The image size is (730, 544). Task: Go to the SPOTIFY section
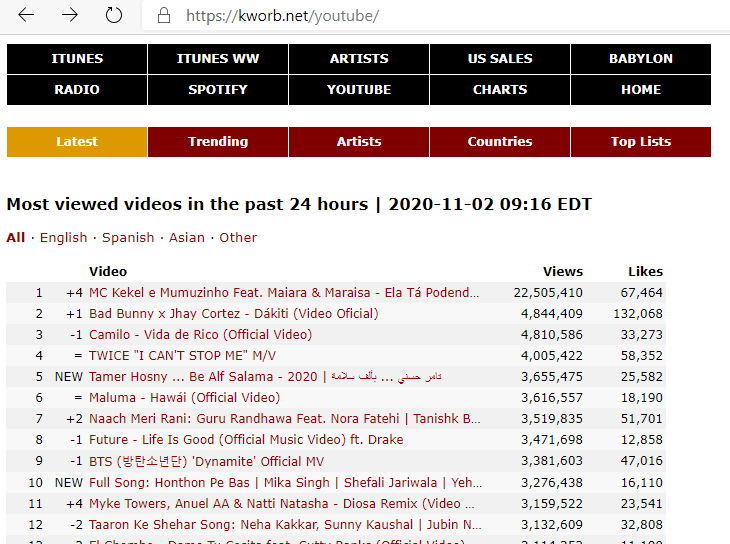click(218, 90)
